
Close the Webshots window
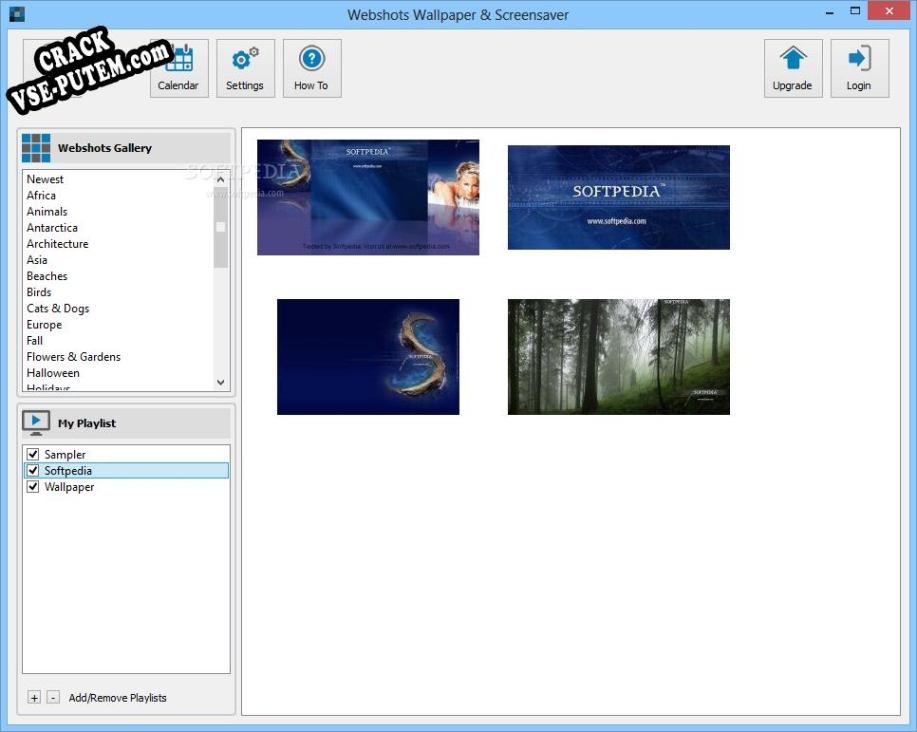pos(889,11)
